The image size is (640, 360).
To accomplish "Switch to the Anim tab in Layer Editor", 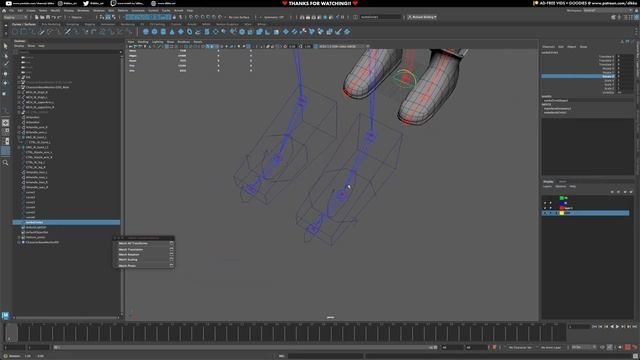I will [x=562, y=182].
